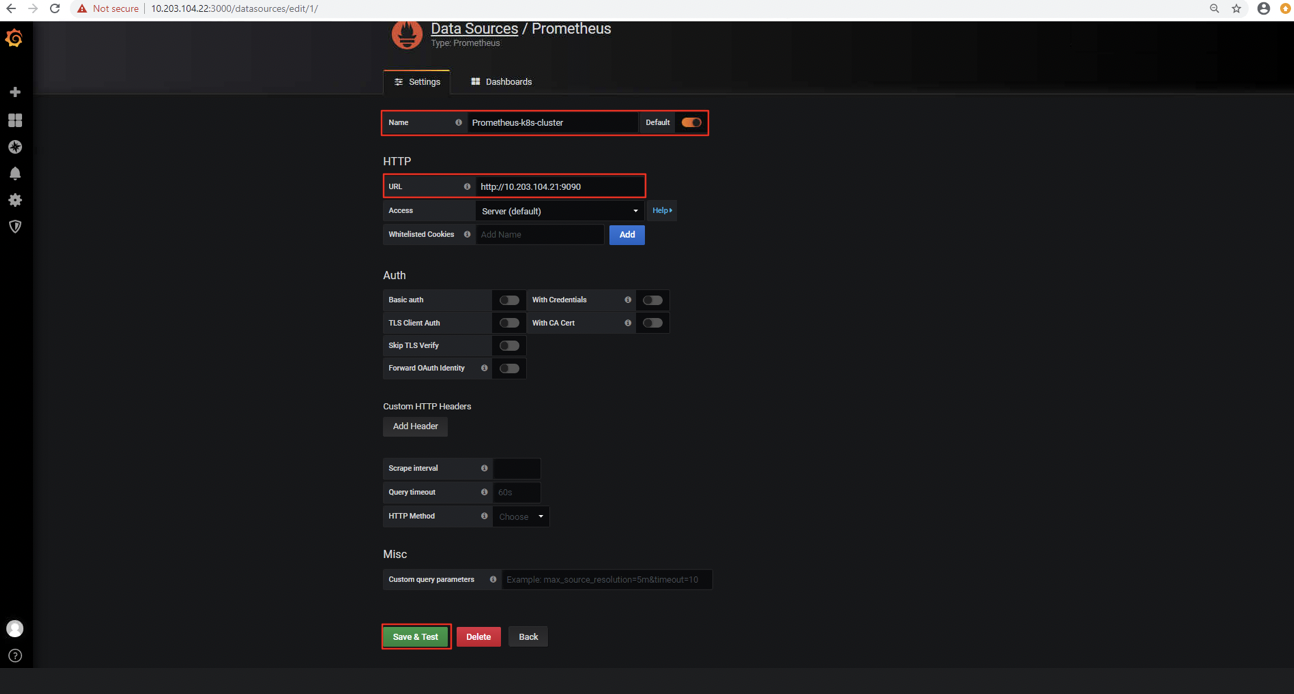Image resolution: width=1294 pixels, height=694 pixels.
Task: Focus the Scrape interval input field
Action: coord(517,468)
